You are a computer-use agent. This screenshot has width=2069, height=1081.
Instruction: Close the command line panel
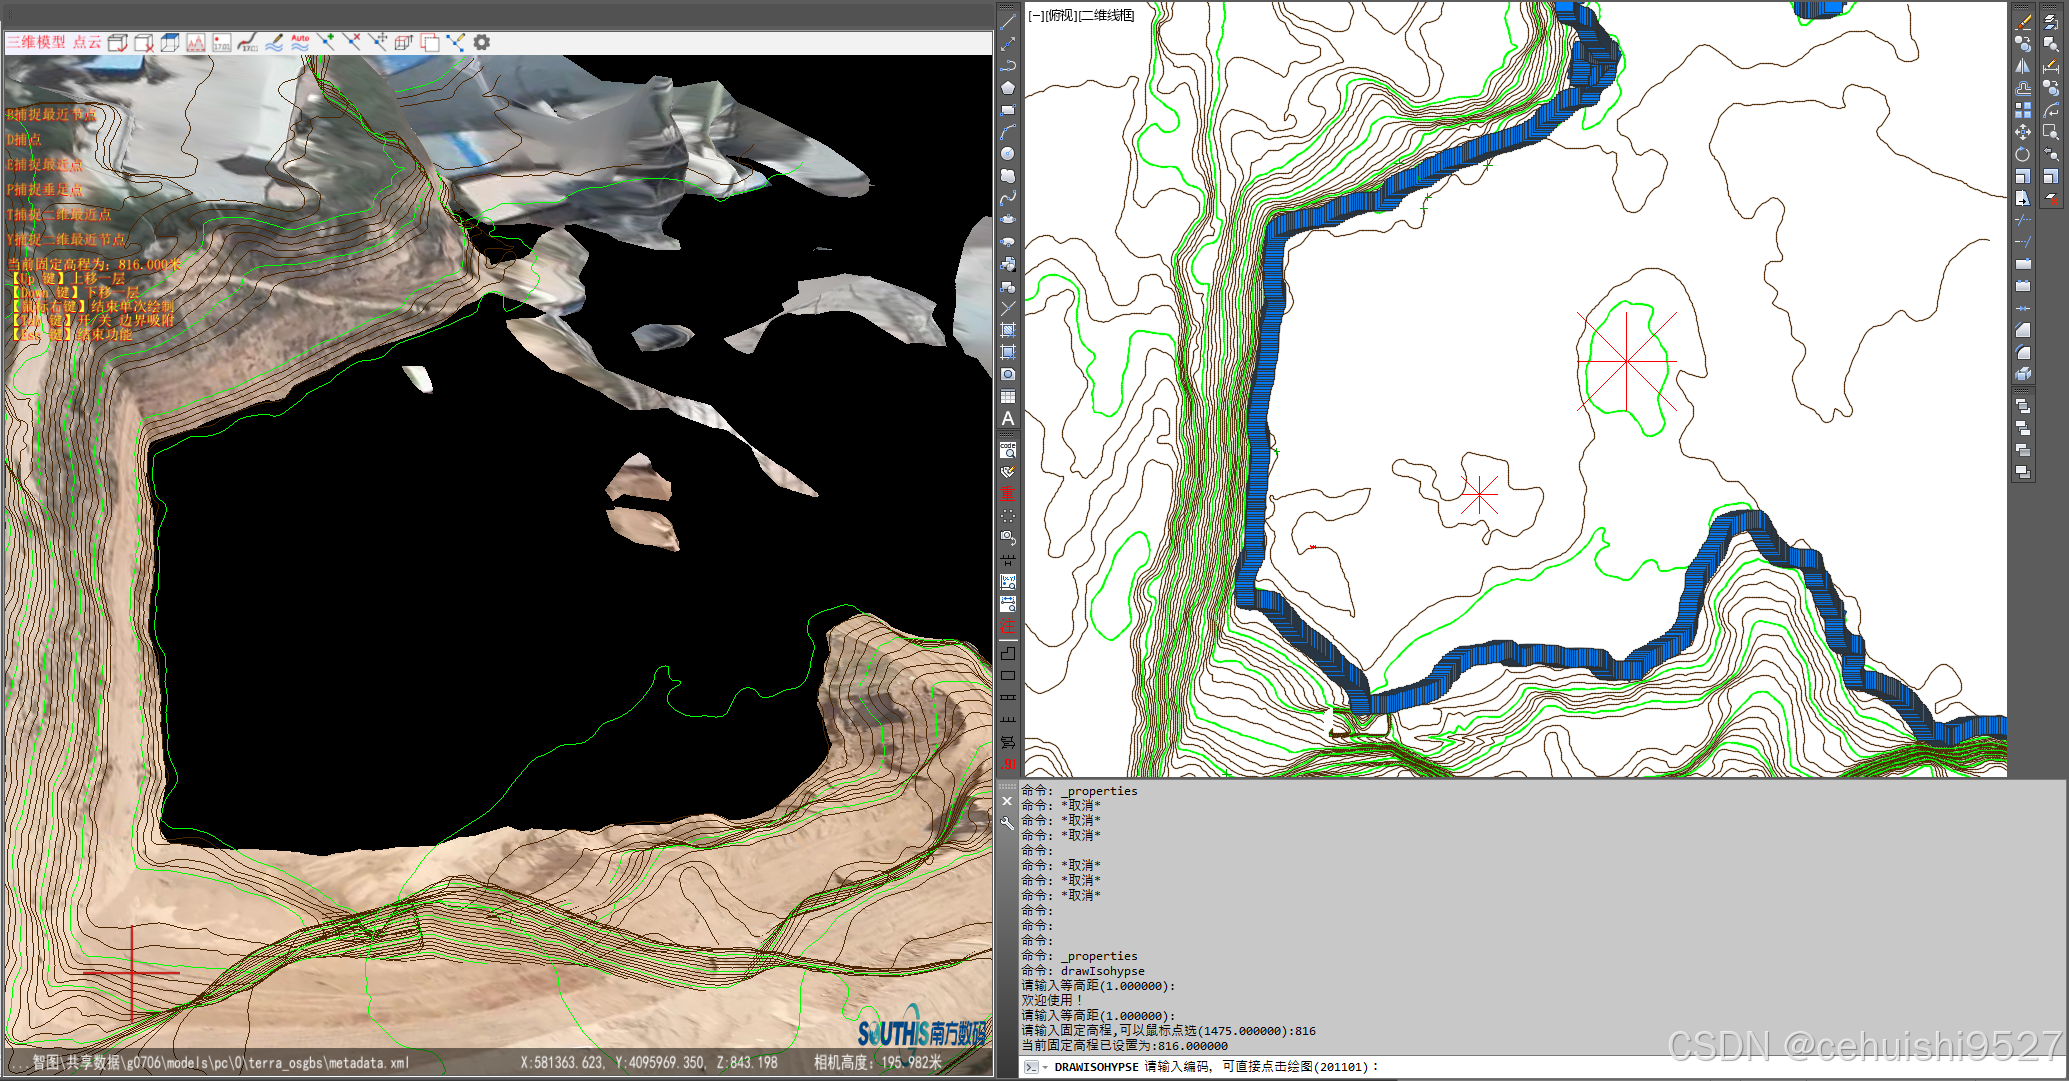(x=1007, y=801)
